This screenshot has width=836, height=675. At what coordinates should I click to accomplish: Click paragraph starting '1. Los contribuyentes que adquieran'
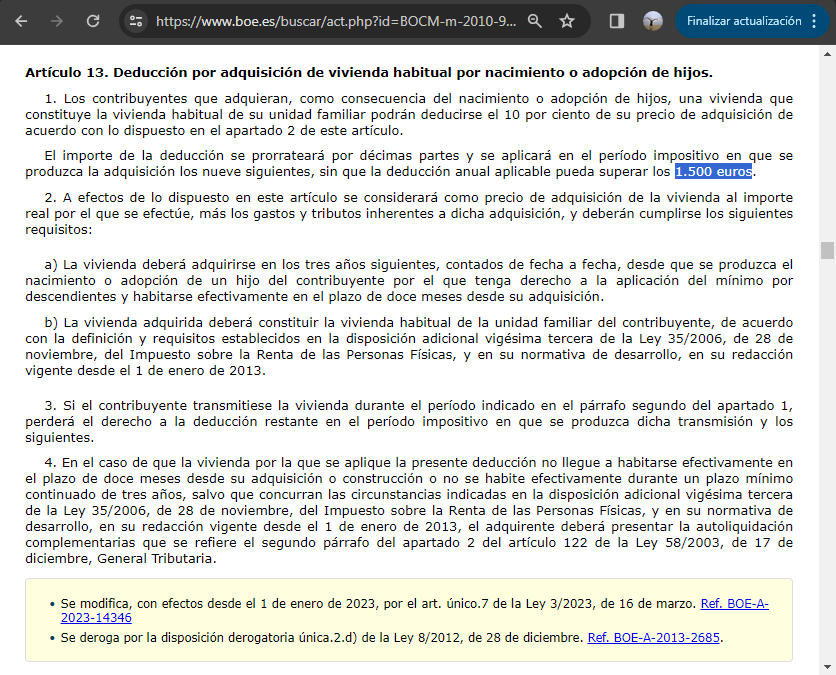(409, 115)
